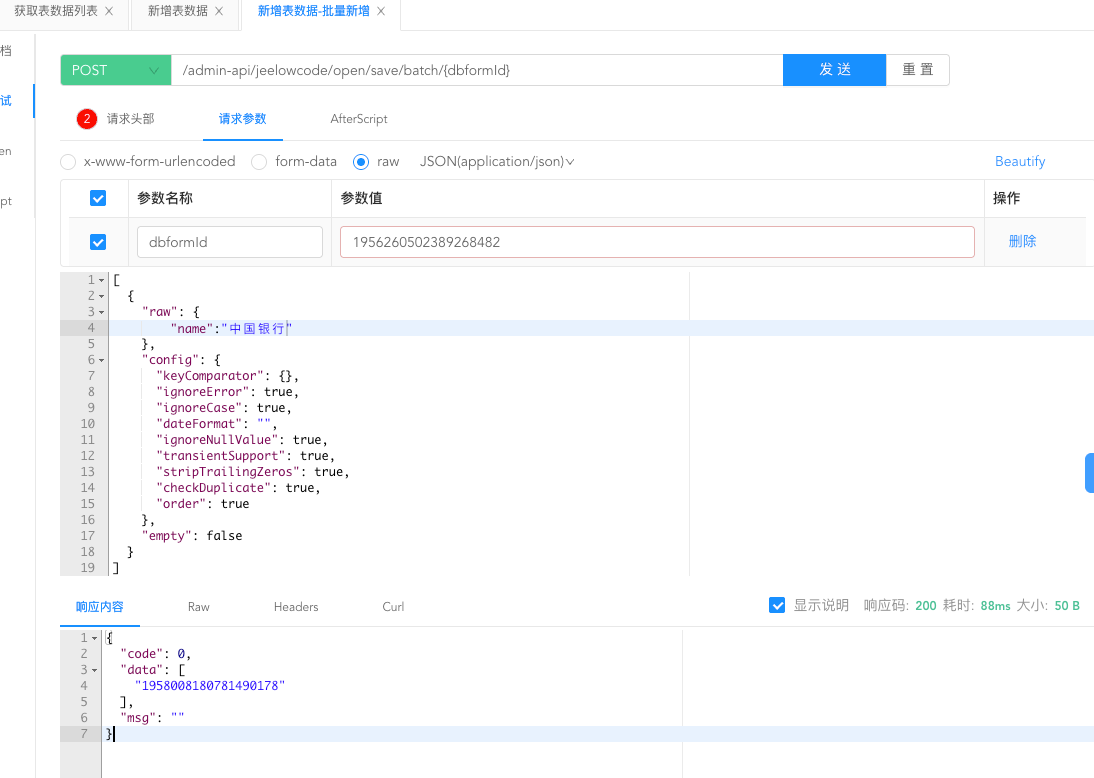The height and width of the screenshot is (778, 1094).
Task: Collapse request JSON fold arrow at line 1
Action: 102,280
